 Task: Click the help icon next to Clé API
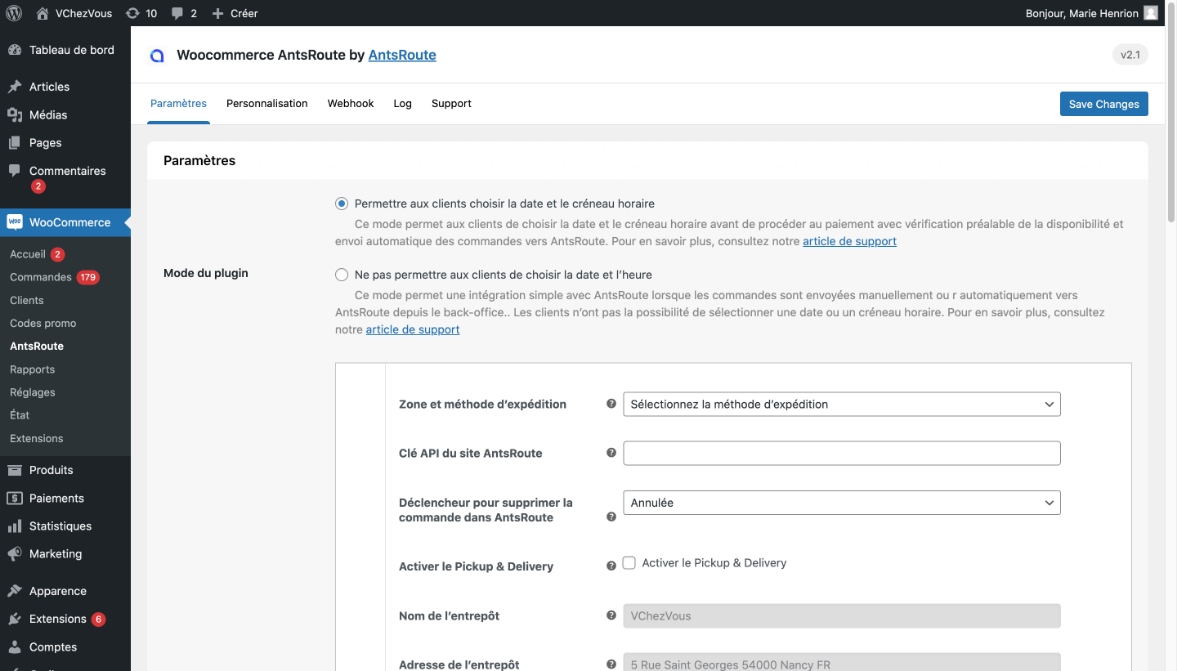pyautogui.click(x=611, y=452)
